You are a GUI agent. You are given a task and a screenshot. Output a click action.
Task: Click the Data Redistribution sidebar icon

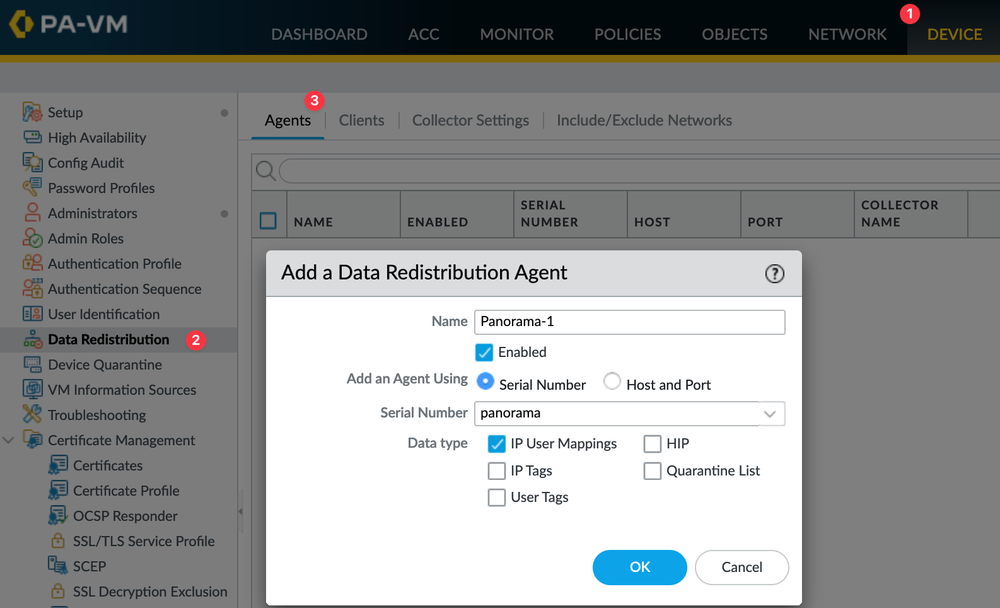click(x=34, y=339)
